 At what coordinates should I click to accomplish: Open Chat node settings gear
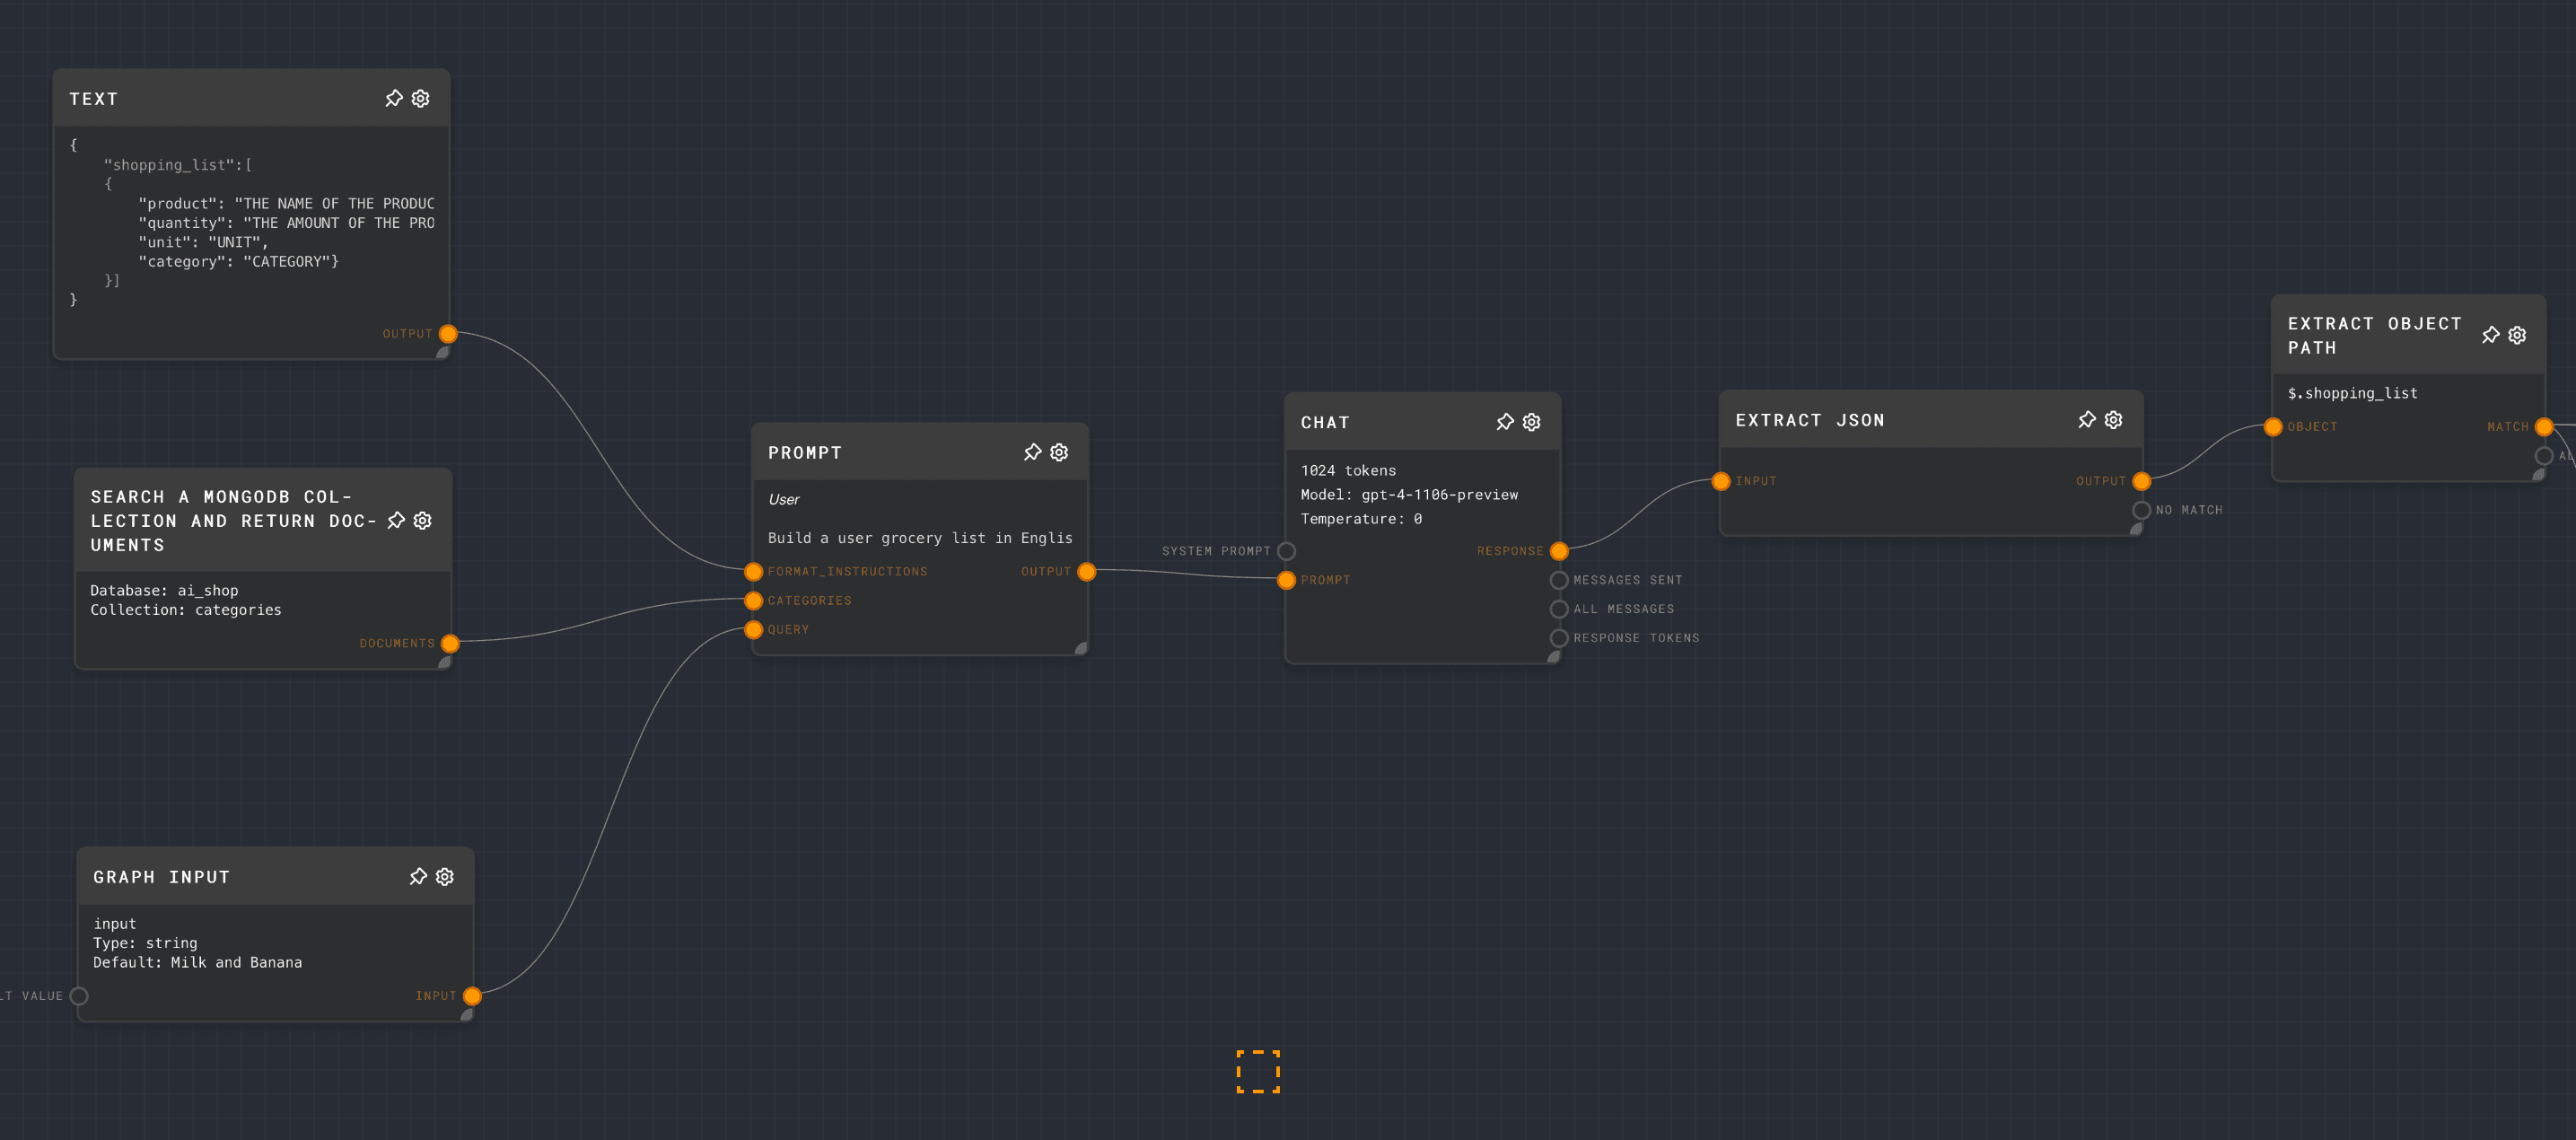pyautogui.click(x=1531, y=422)
